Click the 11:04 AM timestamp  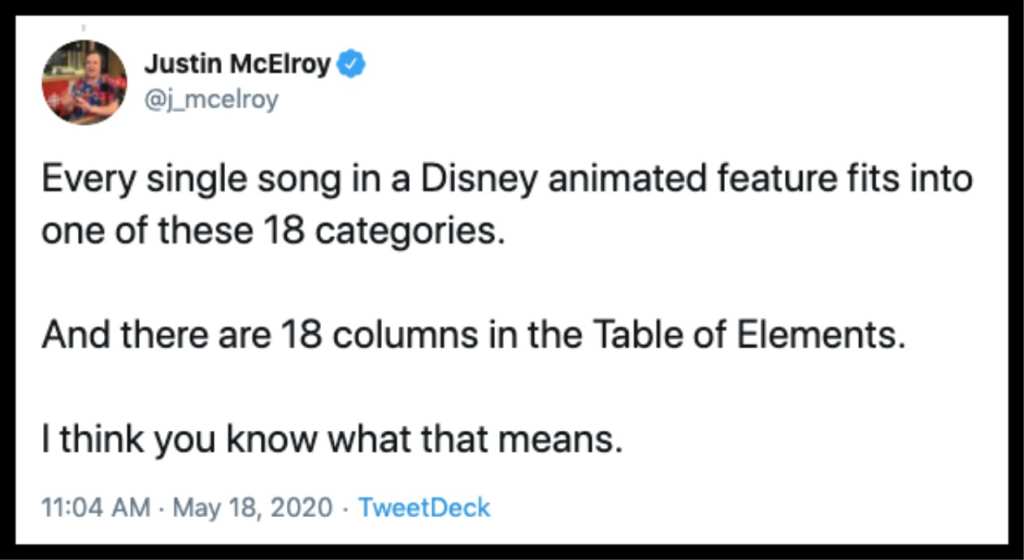point(95,507)
